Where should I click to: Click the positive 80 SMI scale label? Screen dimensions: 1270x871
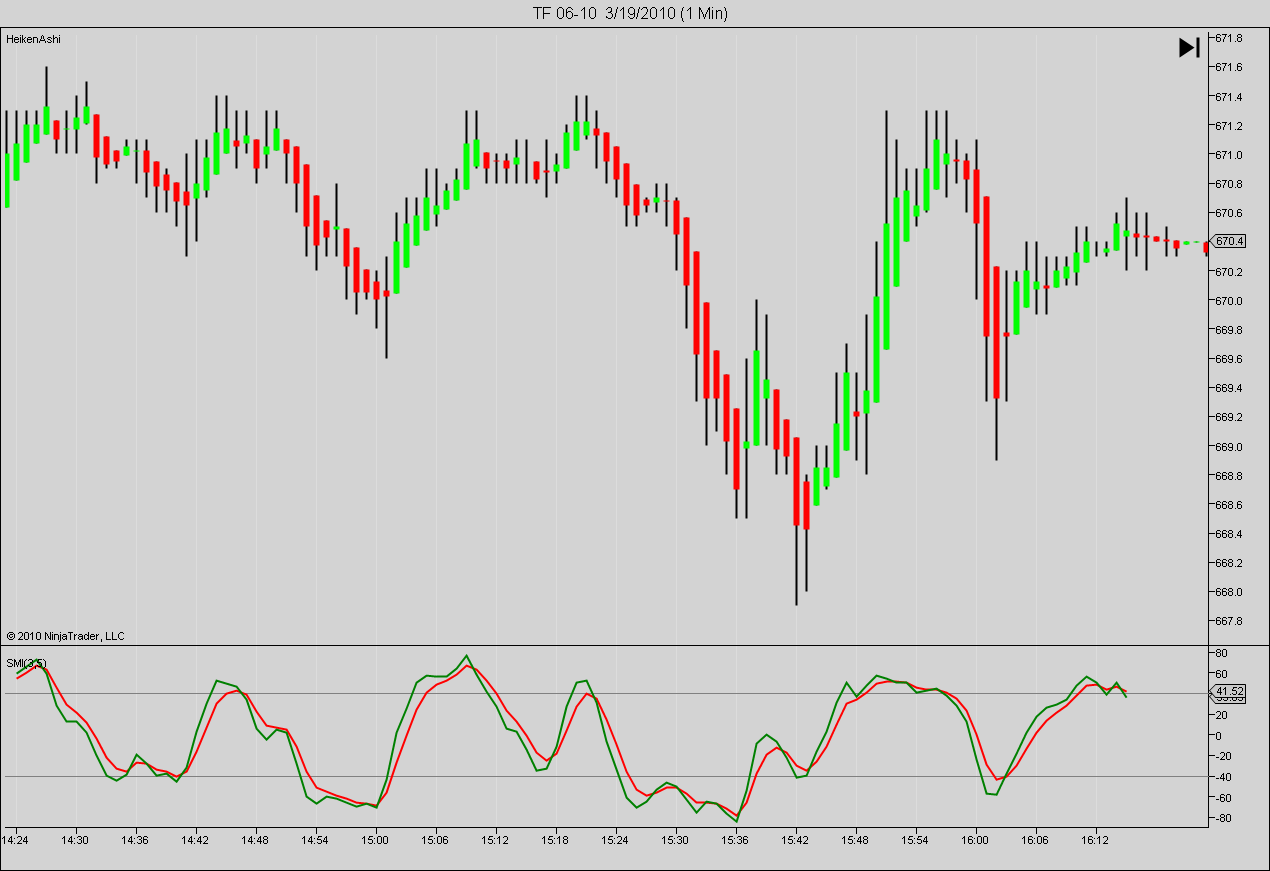(1222, 653)
